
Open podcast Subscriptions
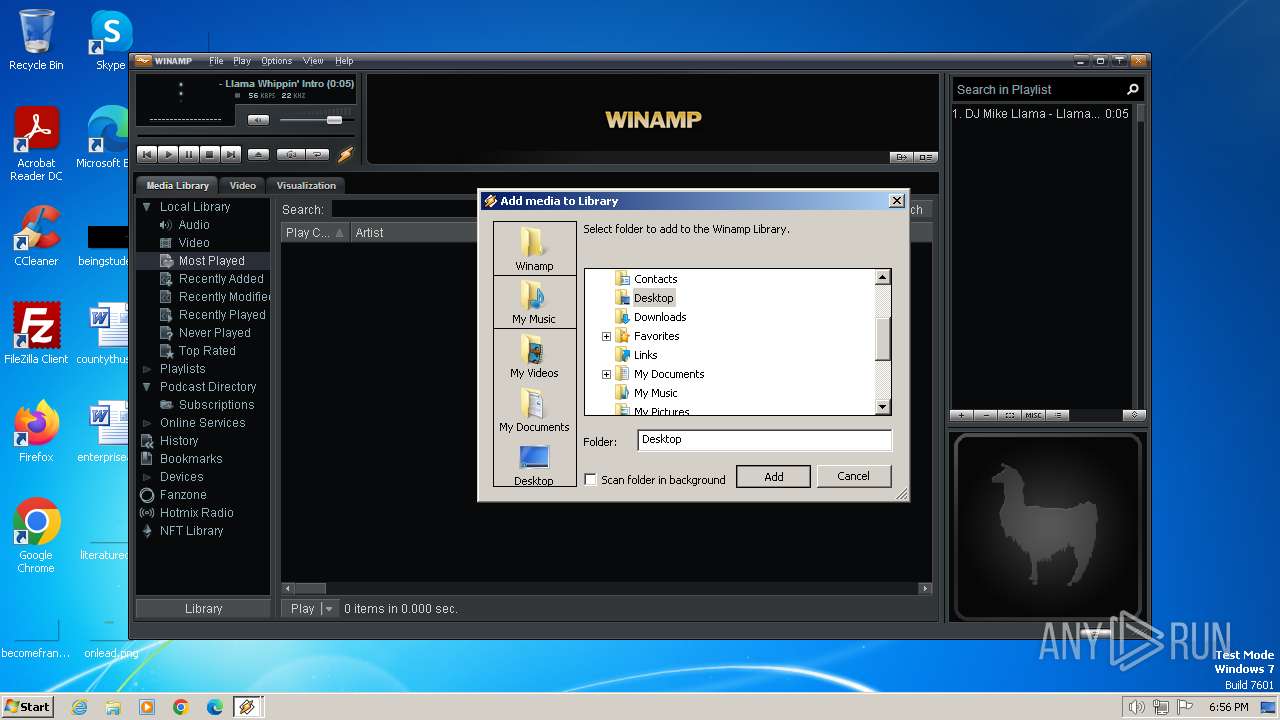pyautogui.click(x=216, y=405)
